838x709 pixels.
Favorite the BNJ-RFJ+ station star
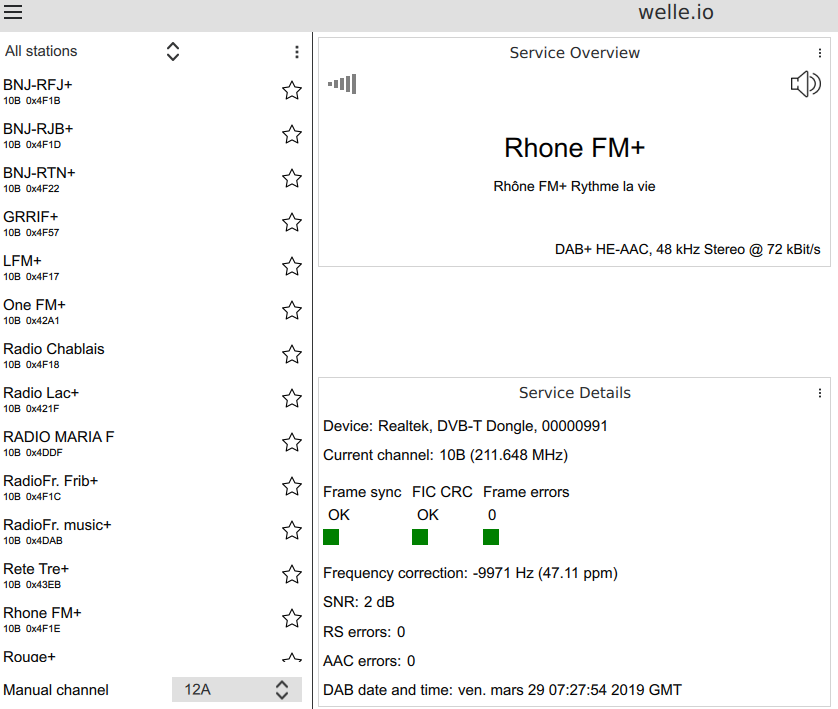[x=292, y=91]
